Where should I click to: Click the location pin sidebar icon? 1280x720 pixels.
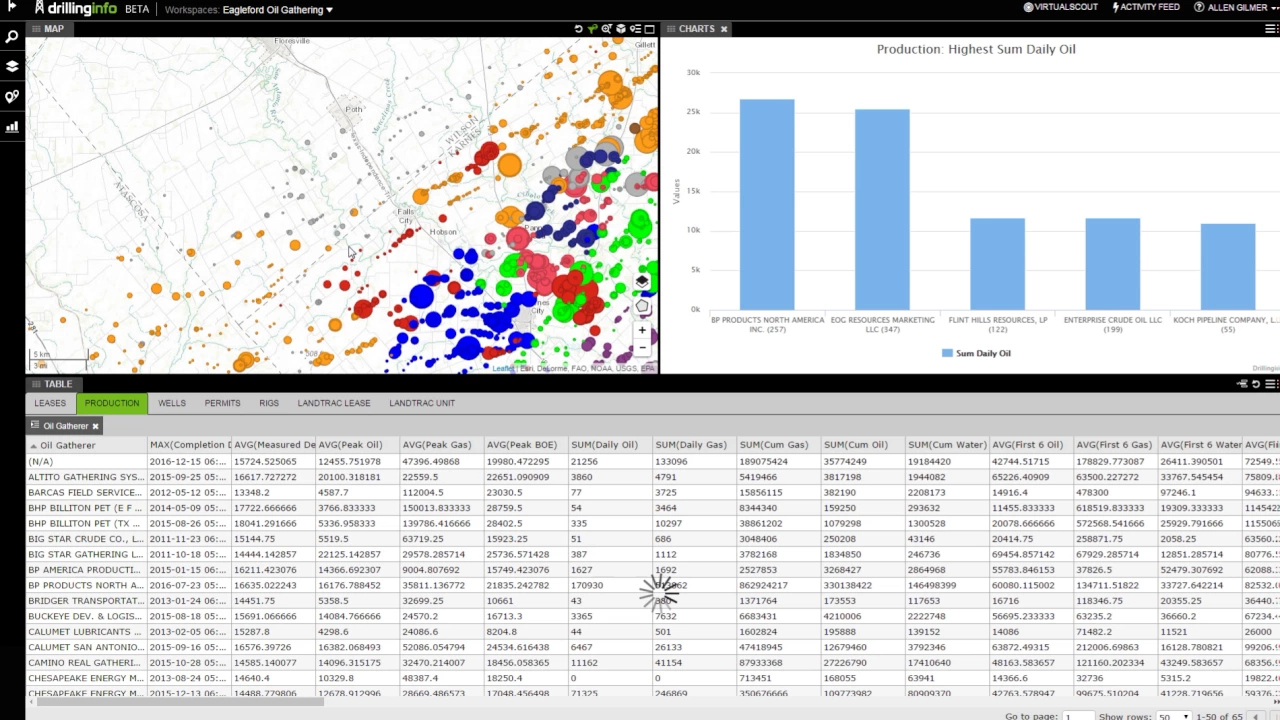coord(12,97)
